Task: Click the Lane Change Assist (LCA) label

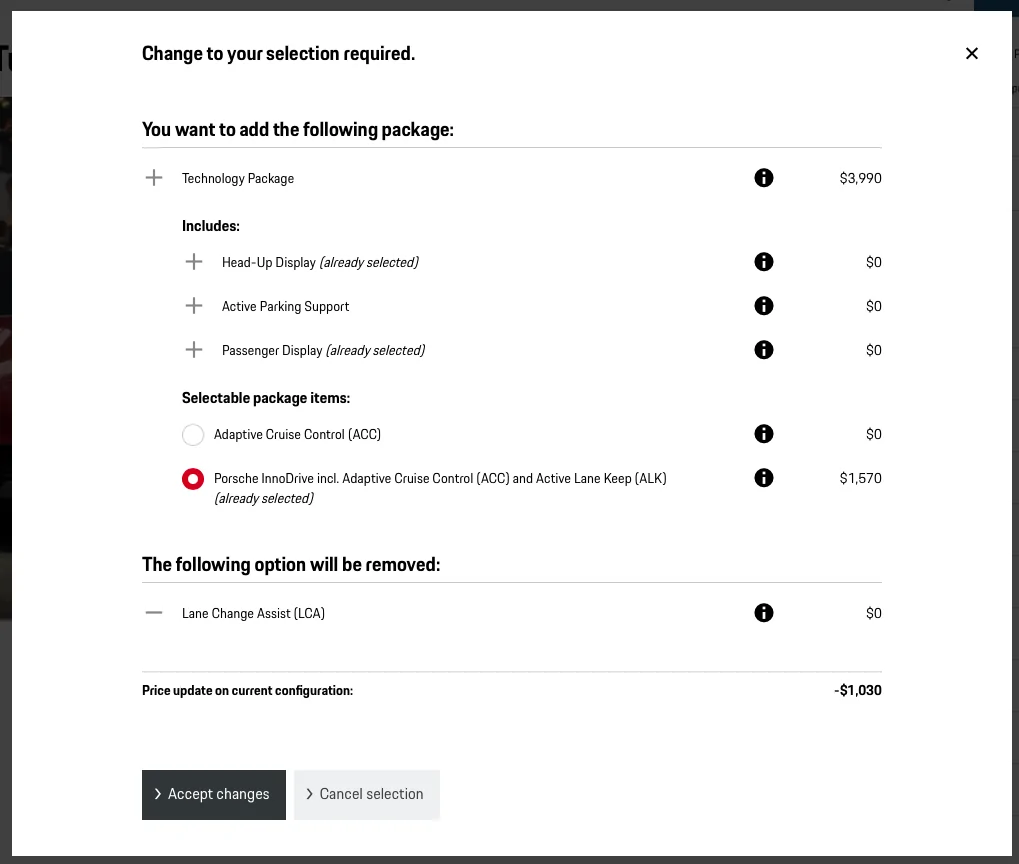Action: click(x=253, y=613)
